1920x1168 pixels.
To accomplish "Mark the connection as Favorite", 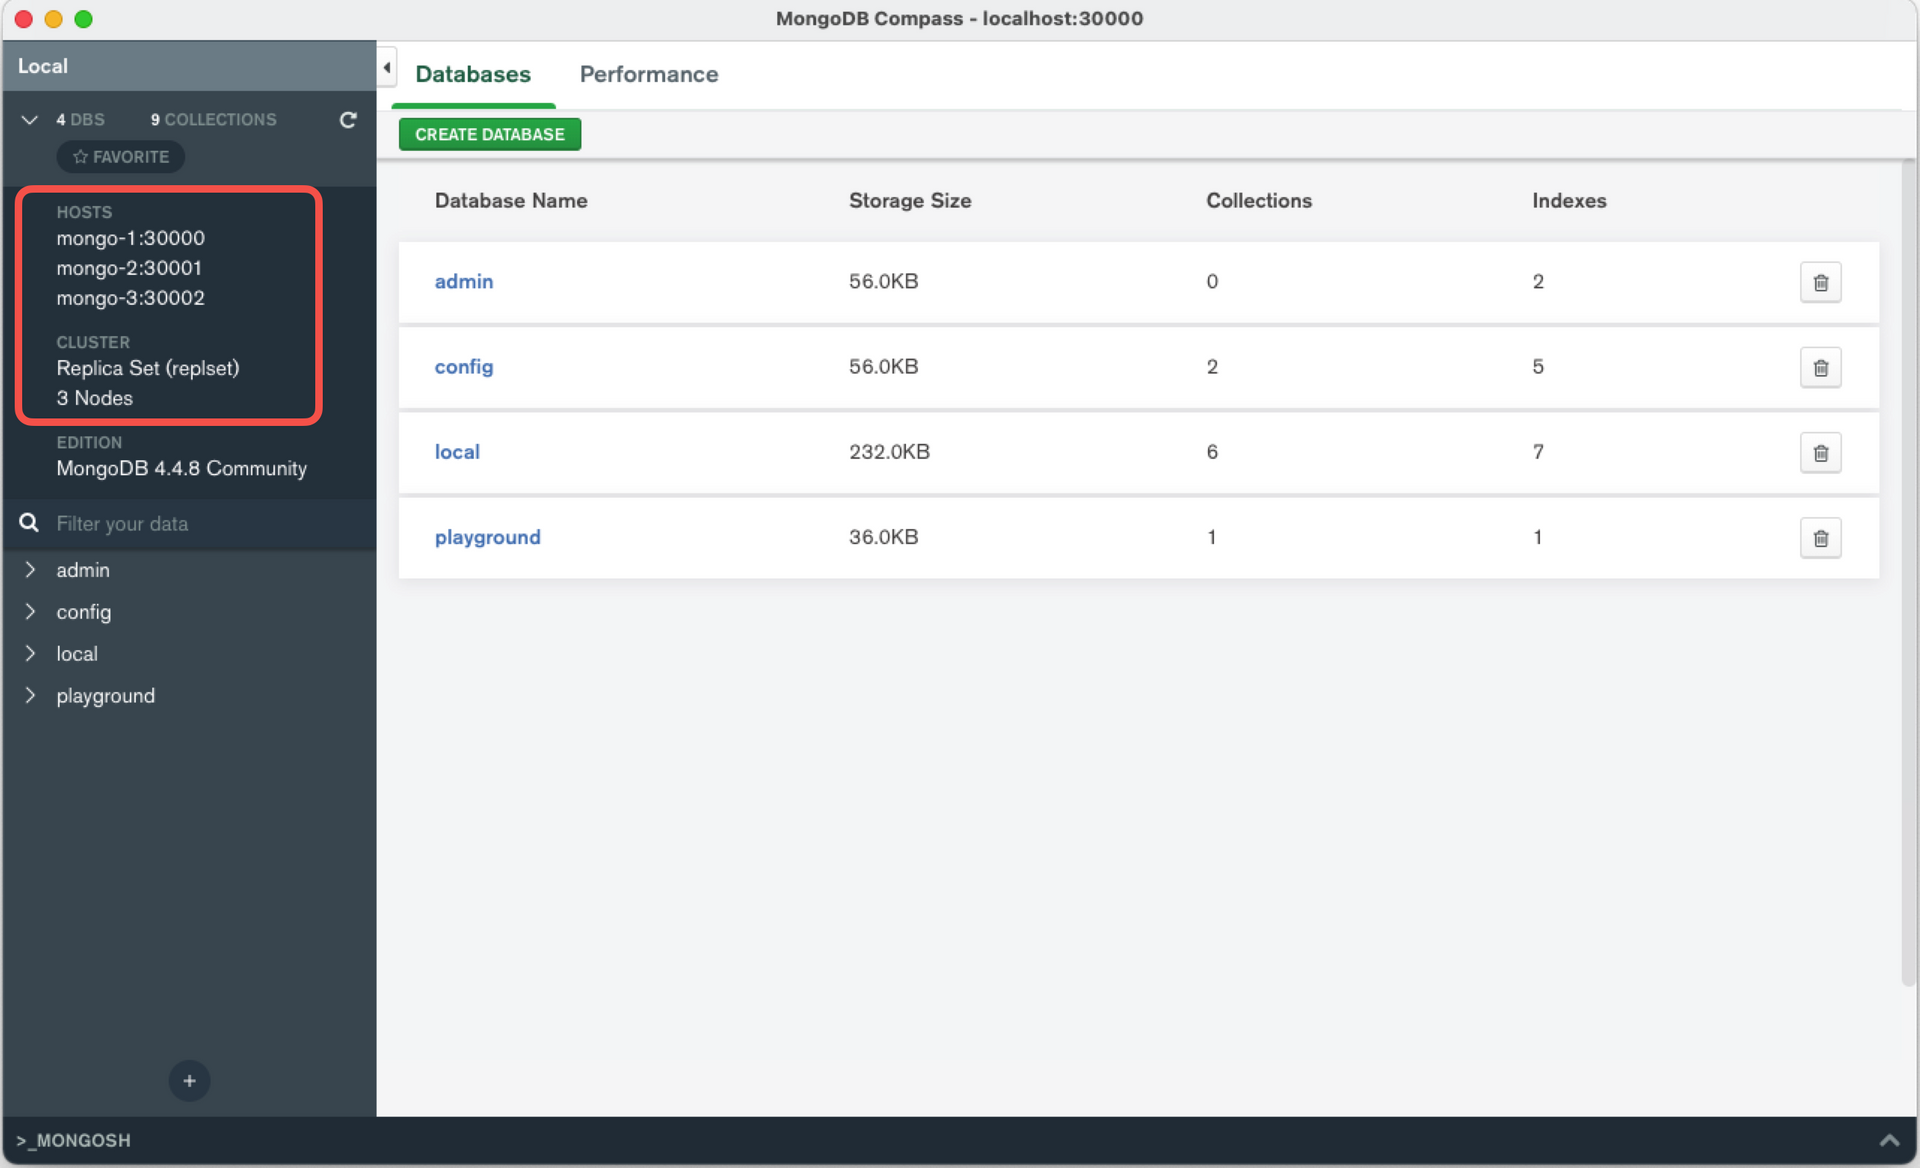I will (121, 157).
